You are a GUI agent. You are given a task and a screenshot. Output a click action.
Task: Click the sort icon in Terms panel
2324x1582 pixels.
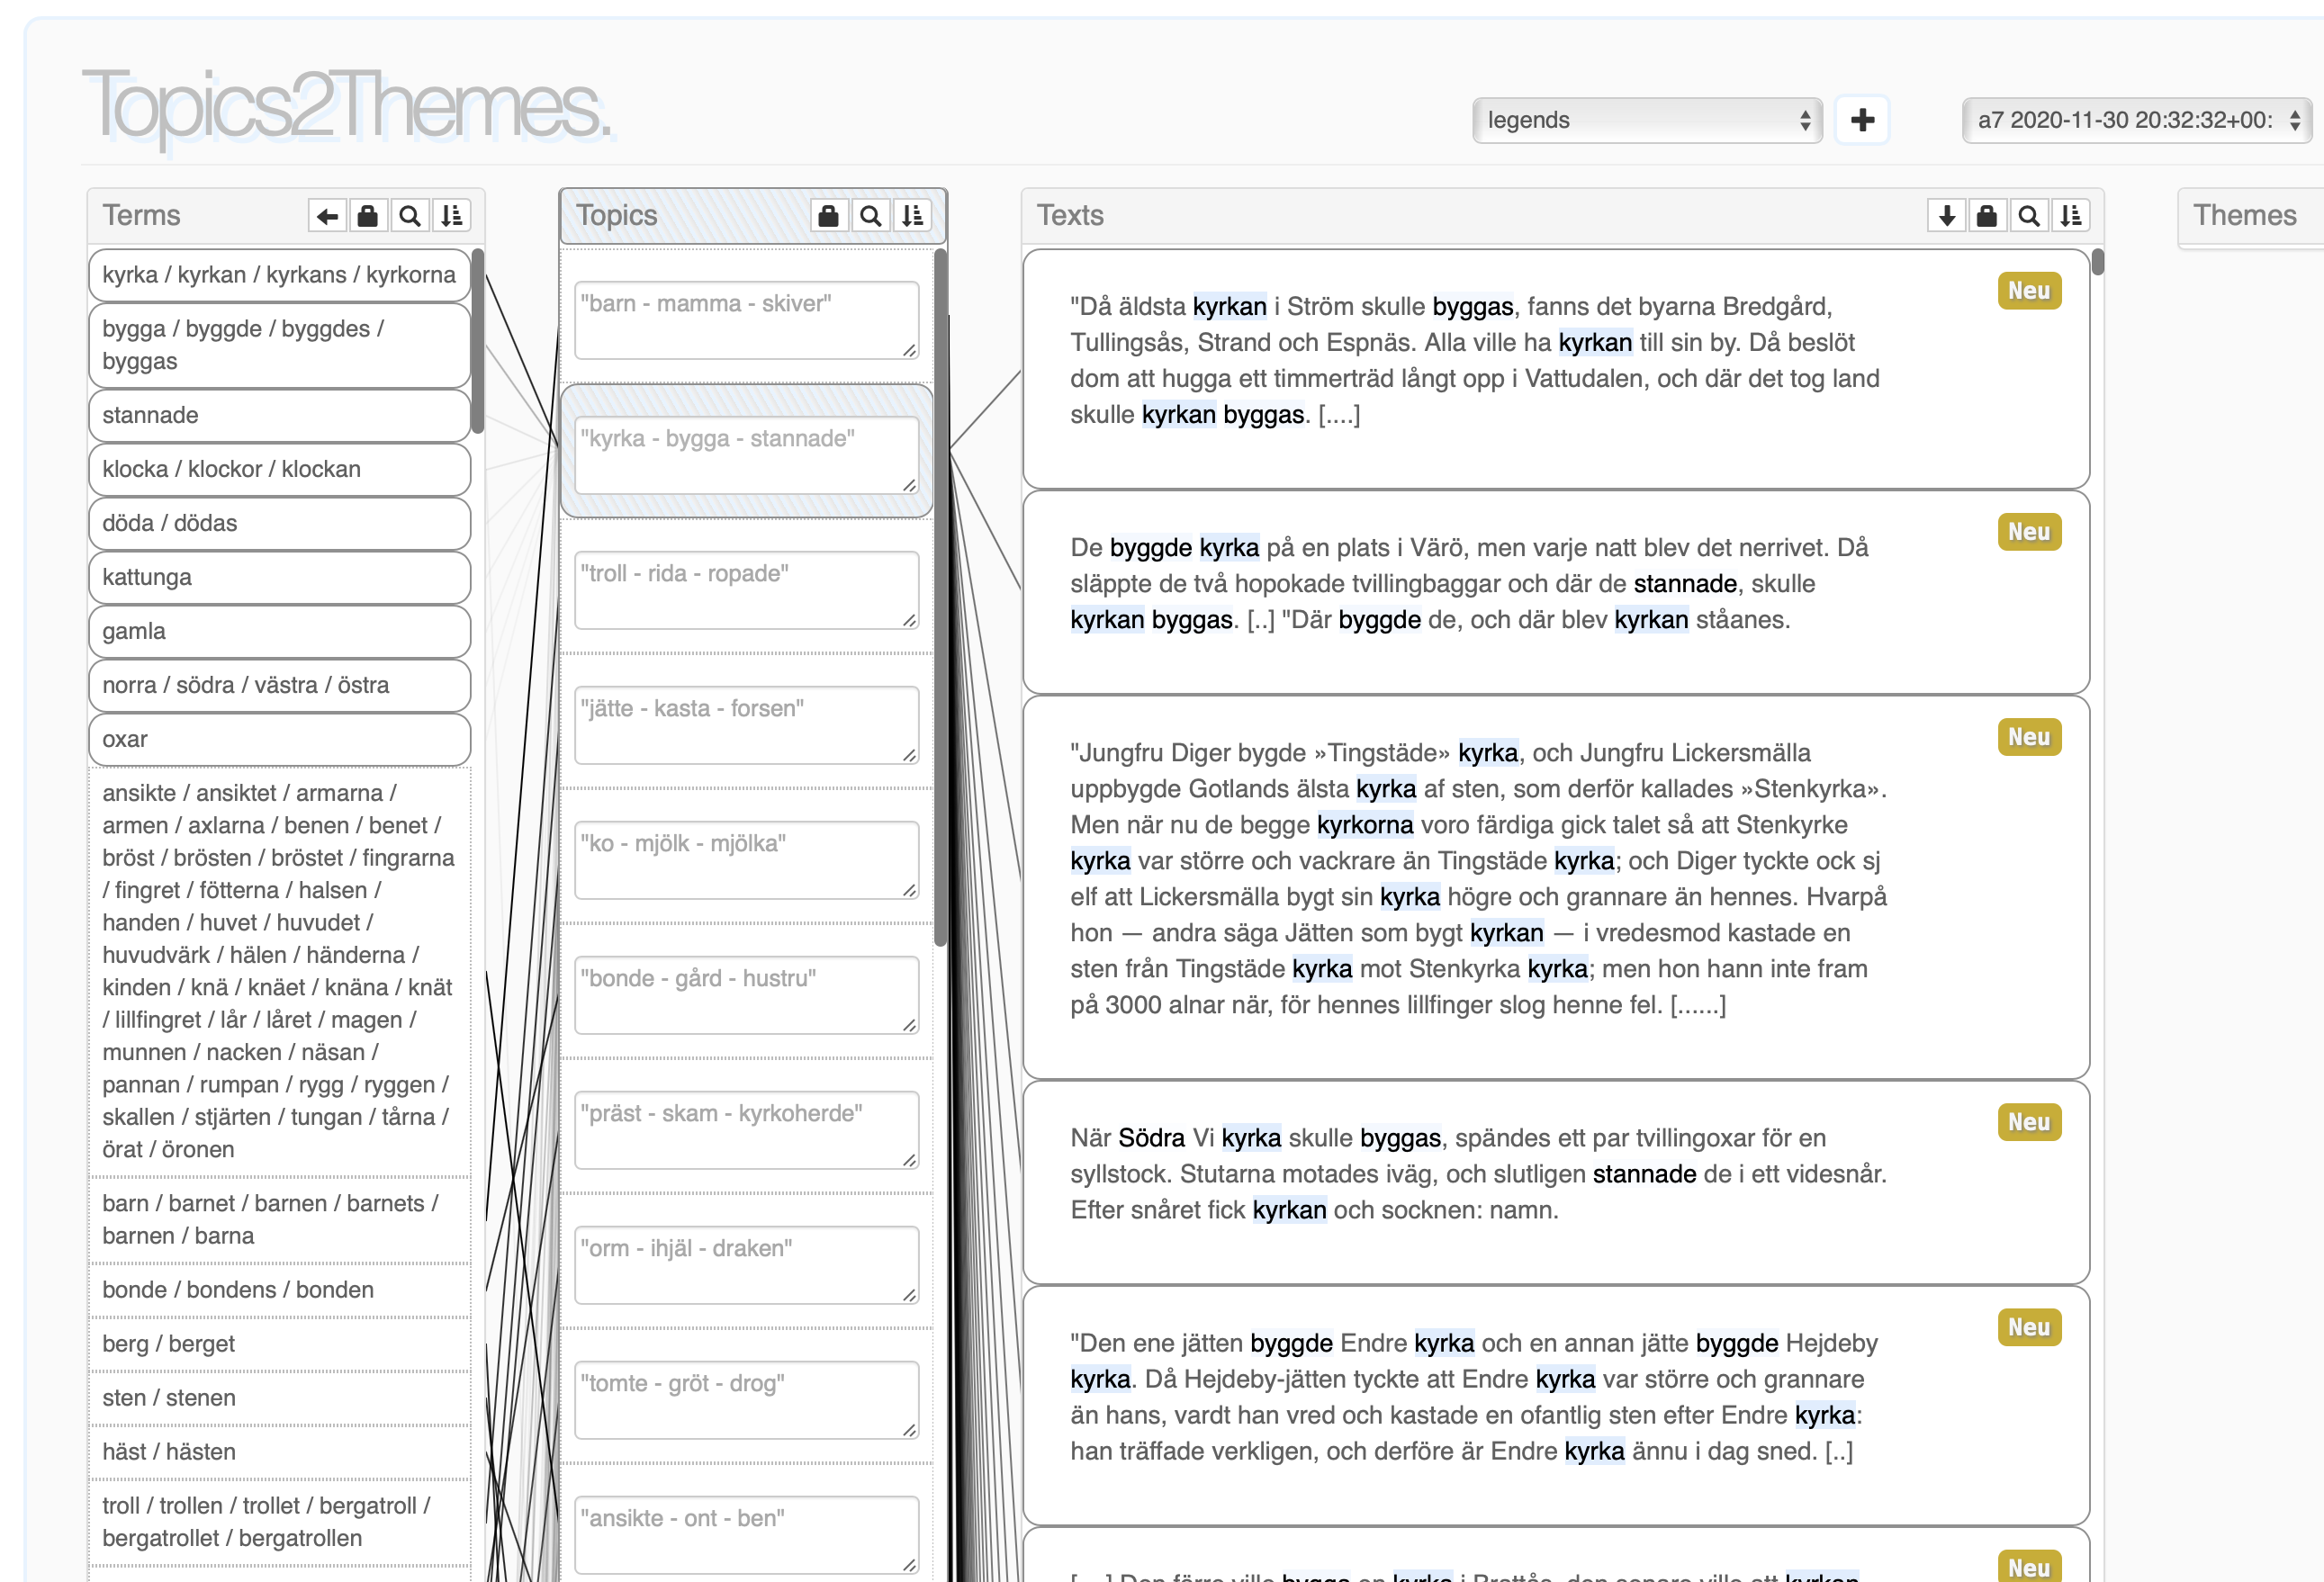click(x=452, y=216)
